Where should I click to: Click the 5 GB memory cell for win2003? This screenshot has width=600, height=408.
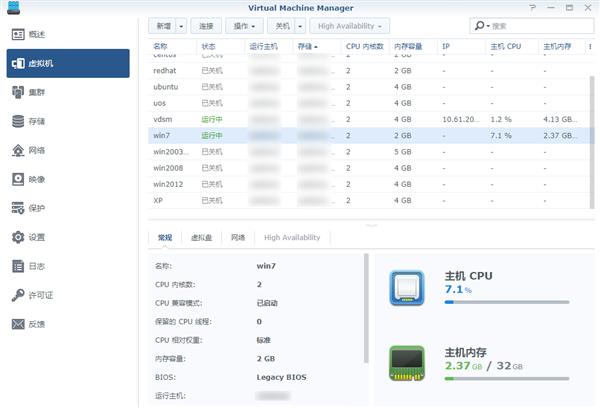point(403,152)
